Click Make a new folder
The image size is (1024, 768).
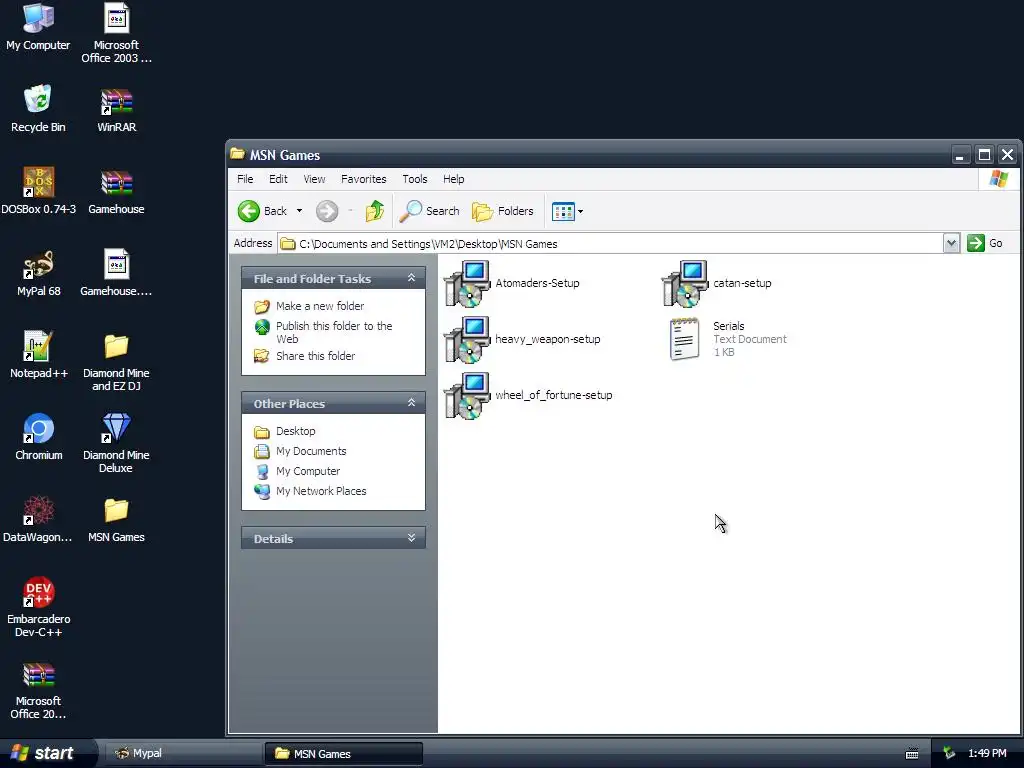[320, 306]
